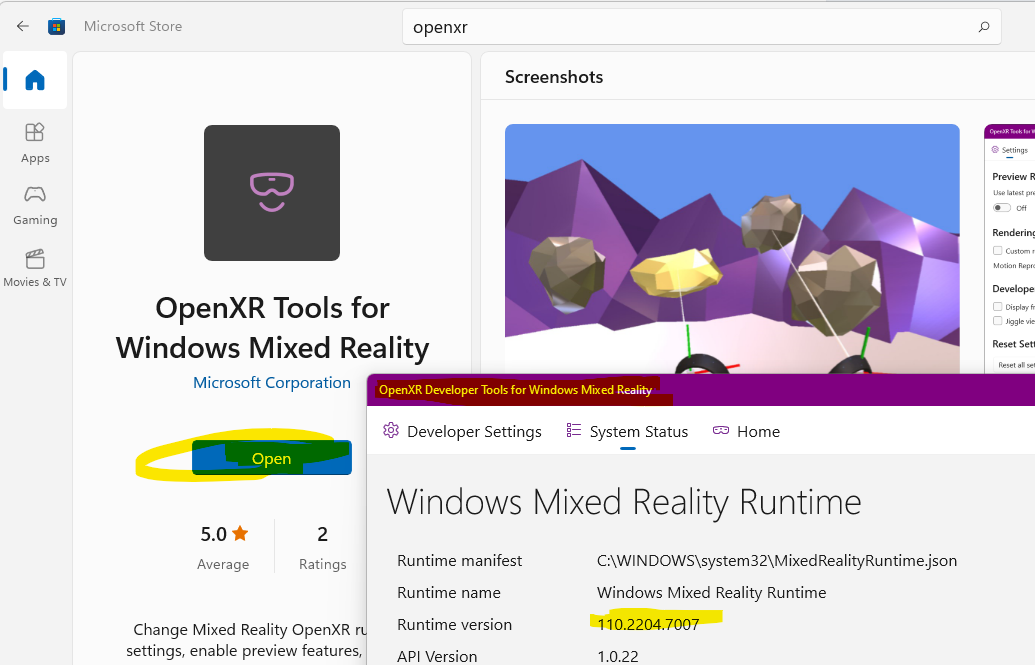Open the rocks scene screenshot thumbnail
Screen dimensions: 1035x665
732,249
